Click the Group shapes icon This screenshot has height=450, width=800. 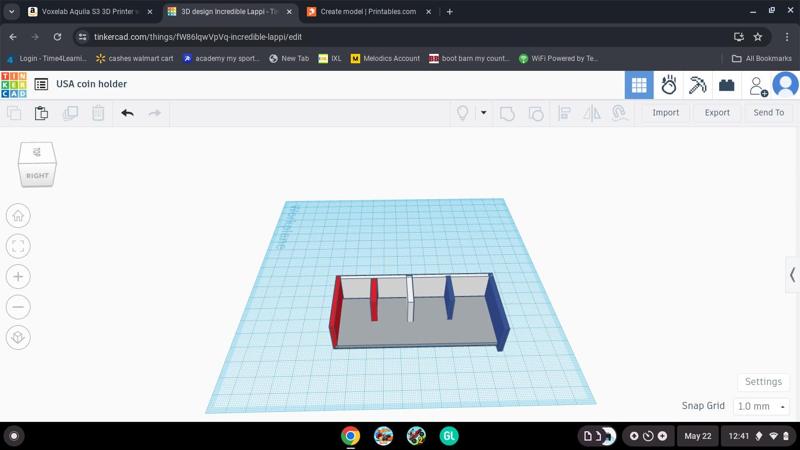[x=507, y=113]
